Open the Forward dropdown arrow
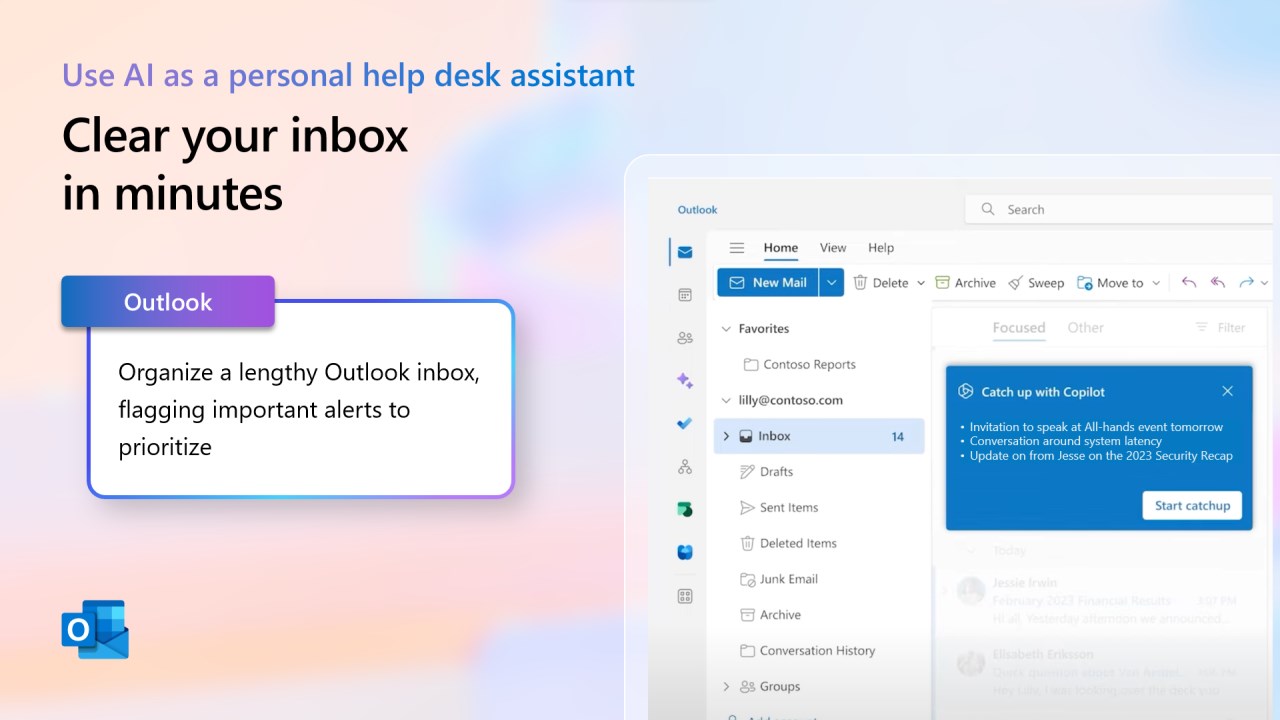Screen dimensions: 1280x720 tap(1265, 283)
